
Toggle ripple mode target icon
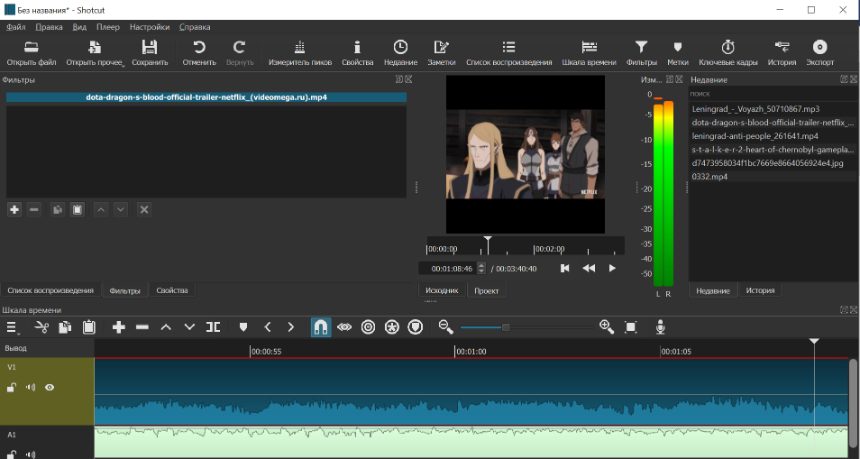click(368, 327)
